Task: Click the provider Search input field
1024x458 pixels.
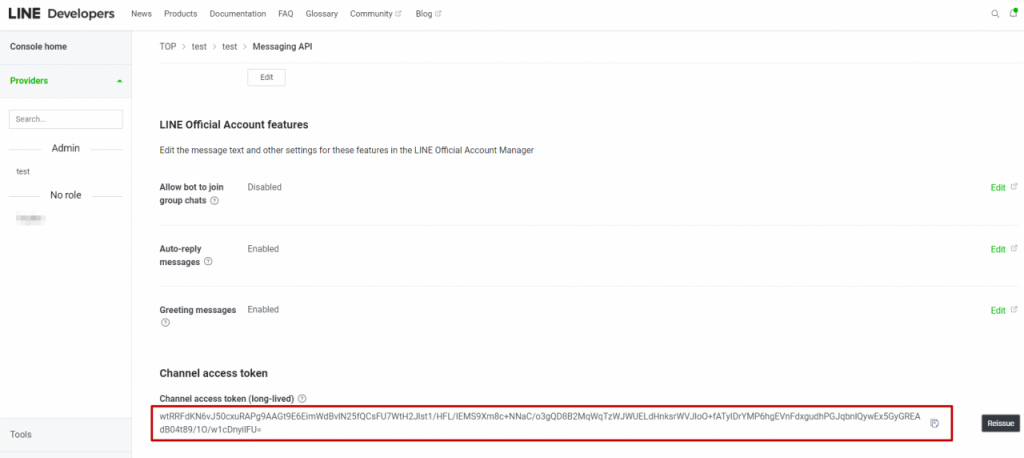Action: [66, 119]
